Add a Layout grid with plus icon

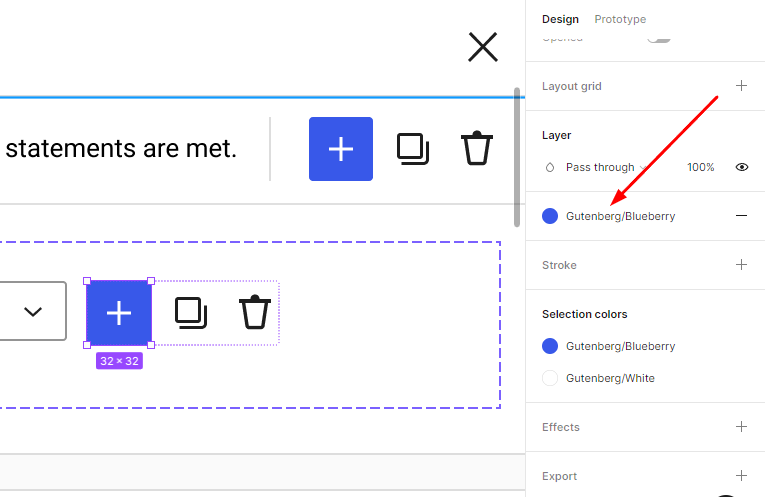(x=741, y=86)
